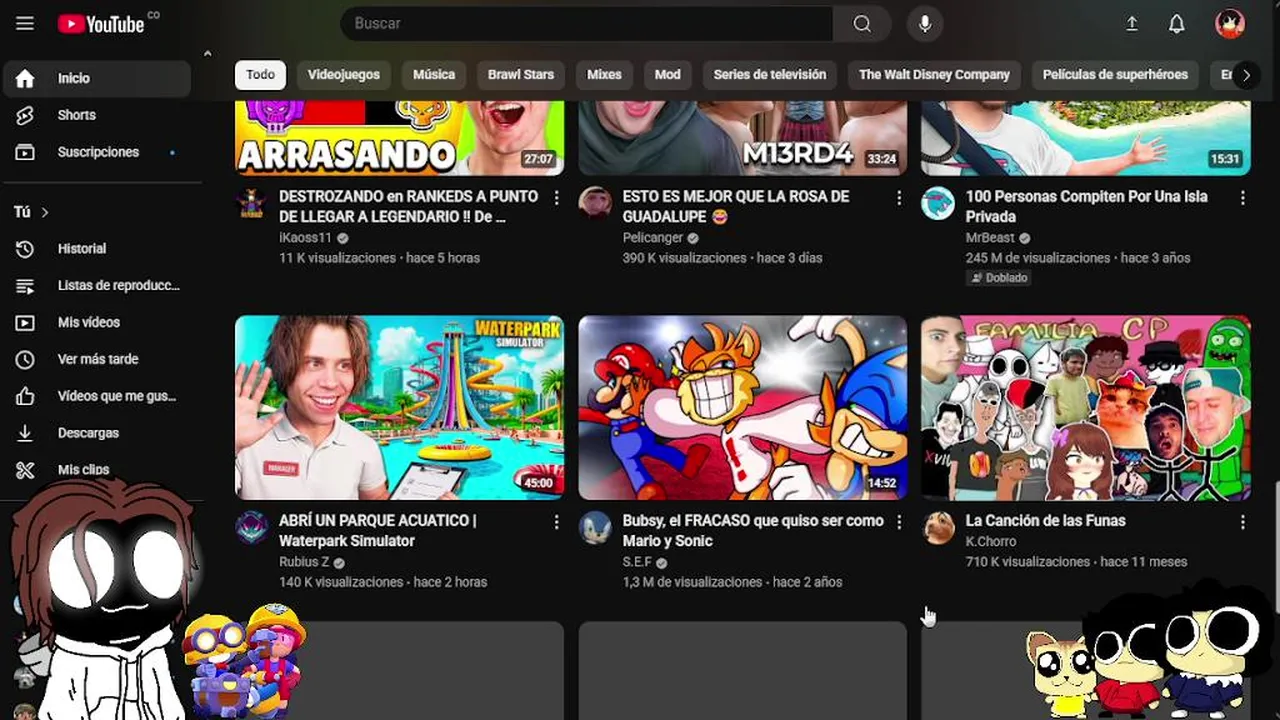The width and height of the screenshot is (1280, 720).
Task: Open iKaoss11 channel avatar
Action: point(251,203)
